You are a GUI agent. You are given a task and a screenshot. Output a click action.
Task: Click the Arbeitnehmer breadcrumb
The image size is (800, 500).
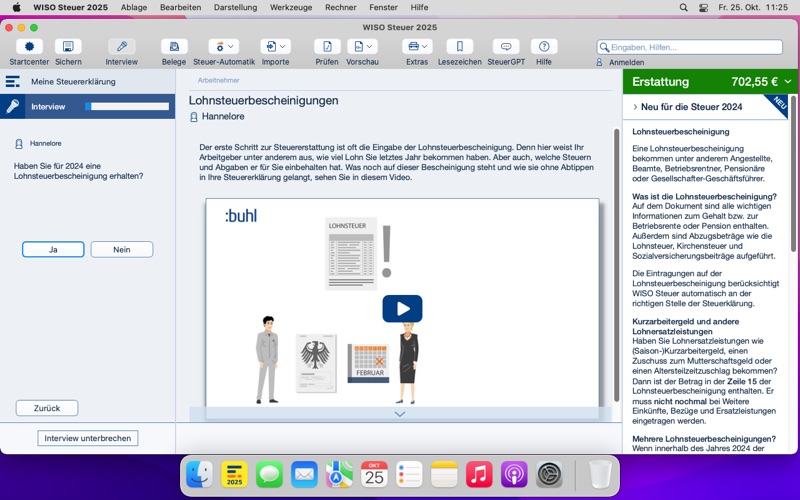tap(218, 80)
